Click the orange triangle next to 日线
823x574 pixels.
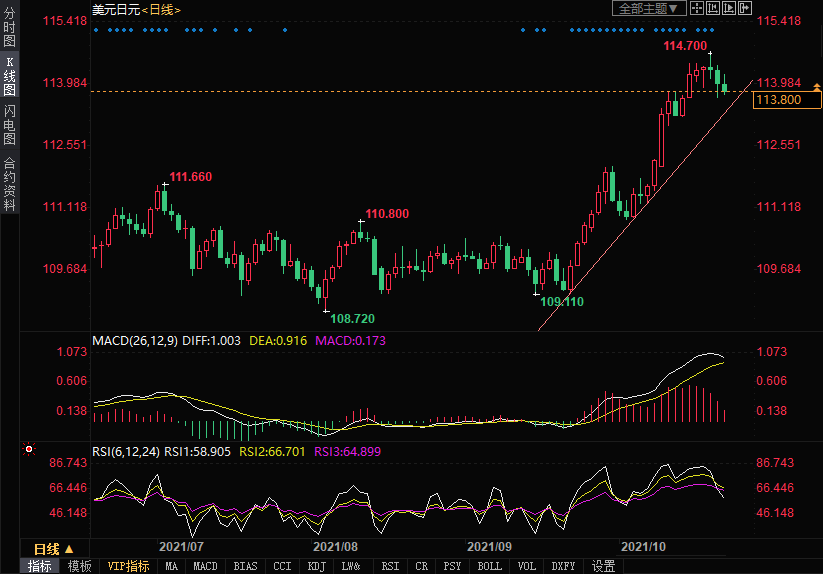pos(69,549)
